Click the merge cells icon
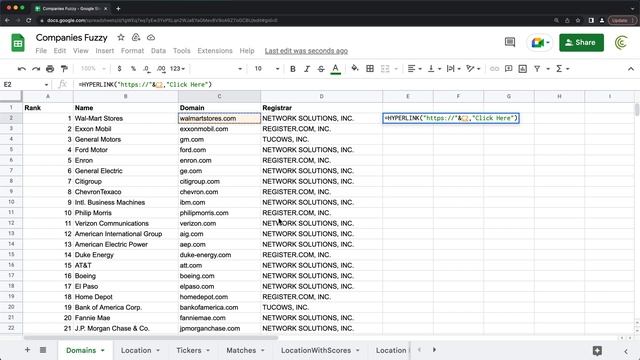640x360 pixels. (x=385, y=69)
